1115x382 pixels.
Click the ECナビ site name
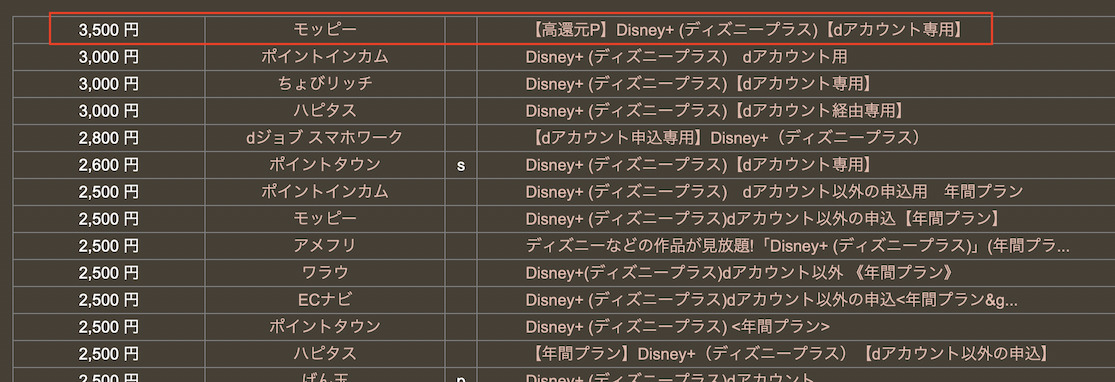coord(325,300)
